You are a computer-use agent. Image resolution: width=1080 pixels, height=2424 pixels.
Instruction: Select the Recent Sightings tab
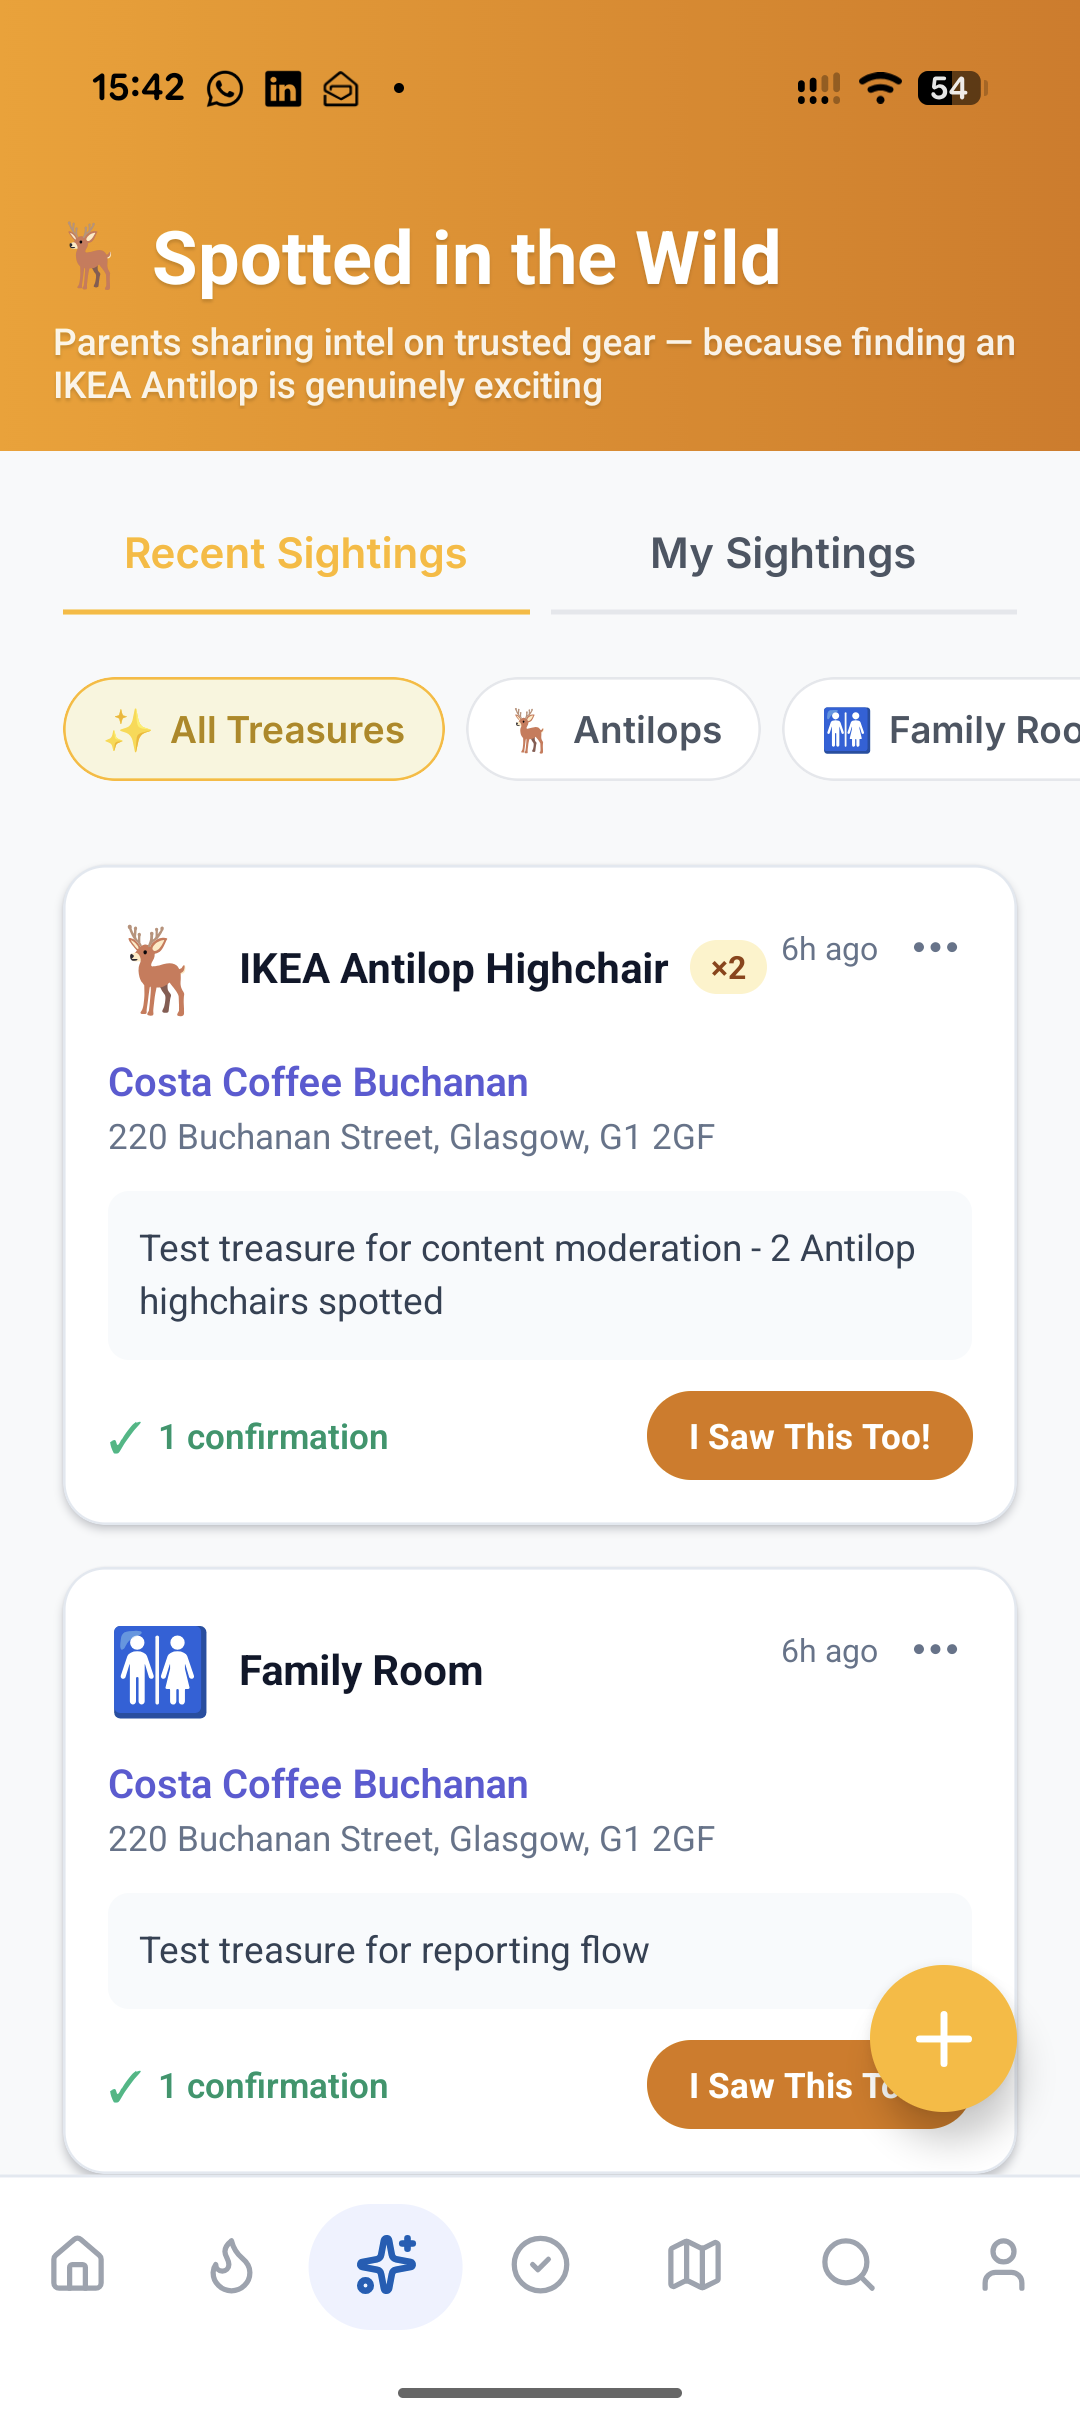coord(296,554)
